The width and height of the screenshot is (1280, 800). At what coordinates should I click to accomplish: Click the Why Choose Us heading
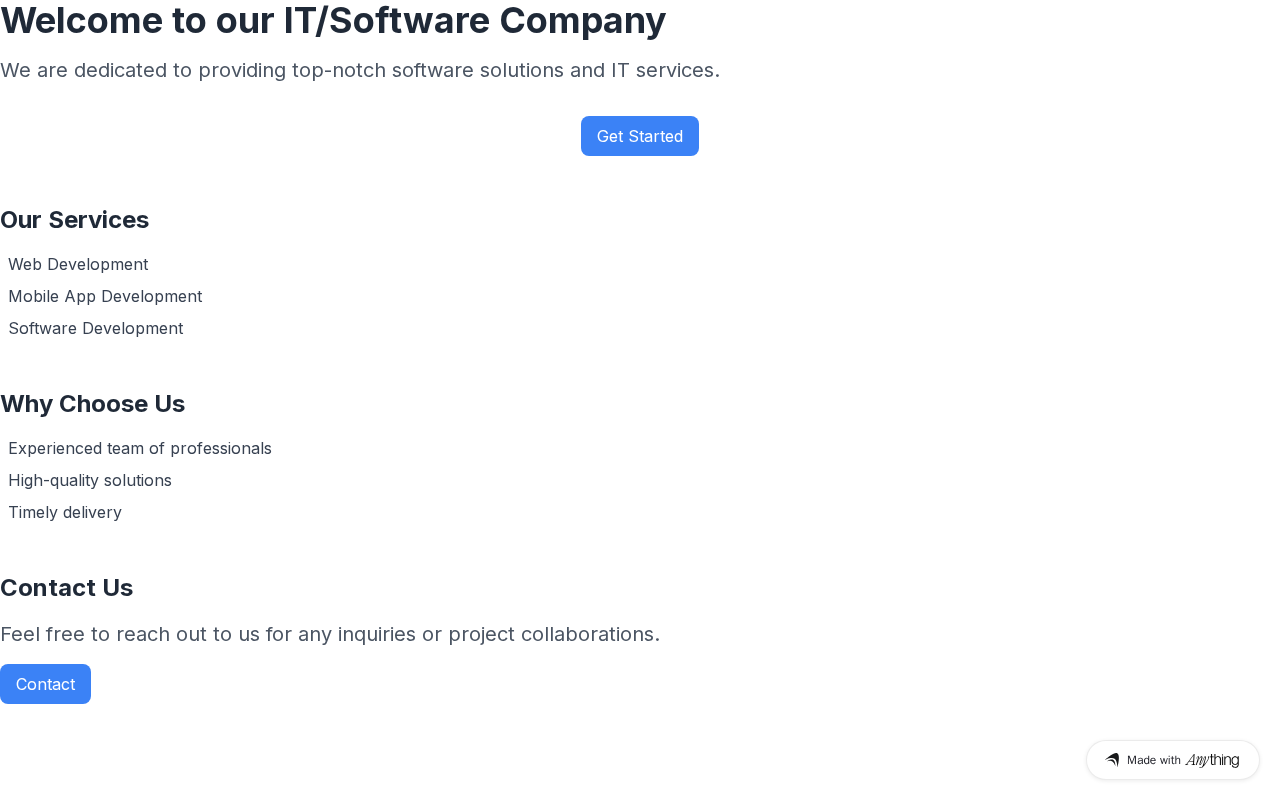[x=93, y=404]
